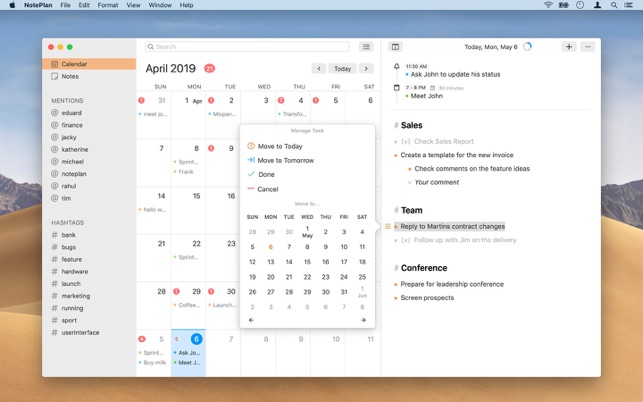Toggle bullet of Create a template task
Viewport: 643px width, 402px height.
click(x=396, y=155)
